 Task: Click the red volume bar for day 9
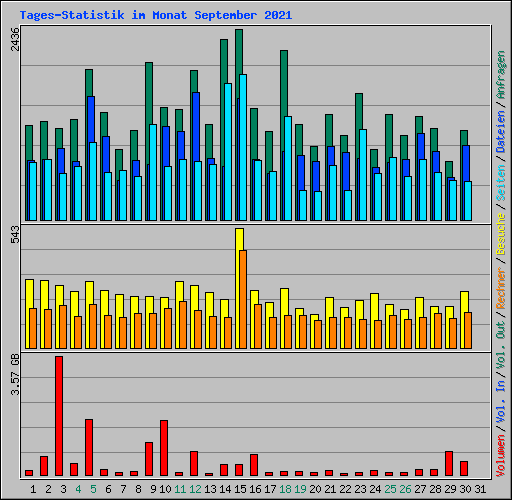[149, 459]
